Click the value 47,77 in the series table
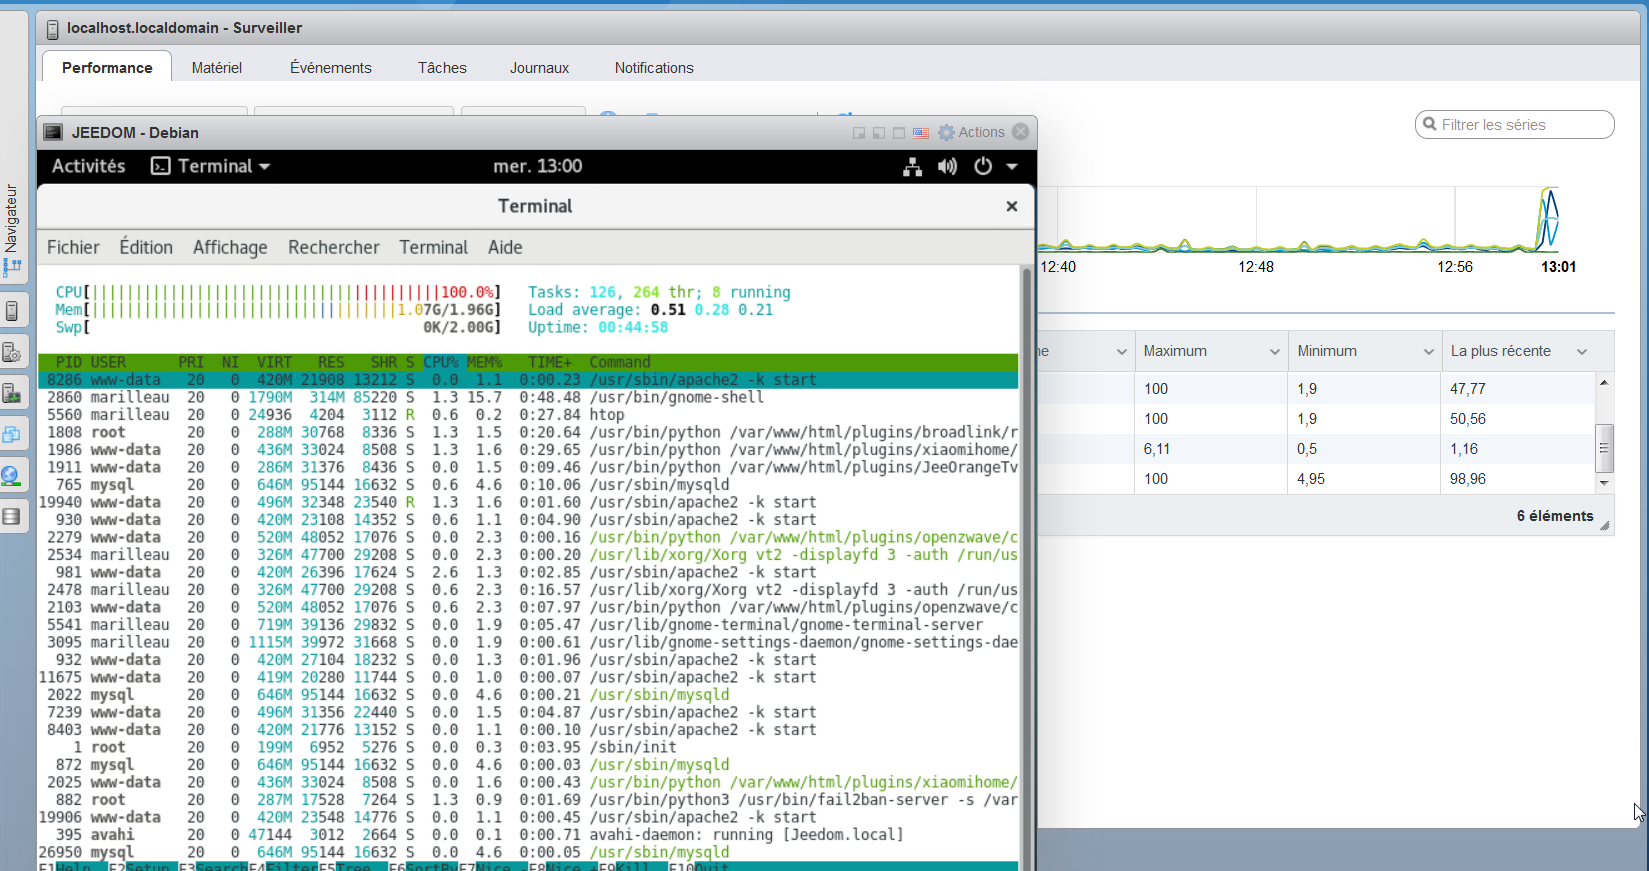 tap(1468, 389)
